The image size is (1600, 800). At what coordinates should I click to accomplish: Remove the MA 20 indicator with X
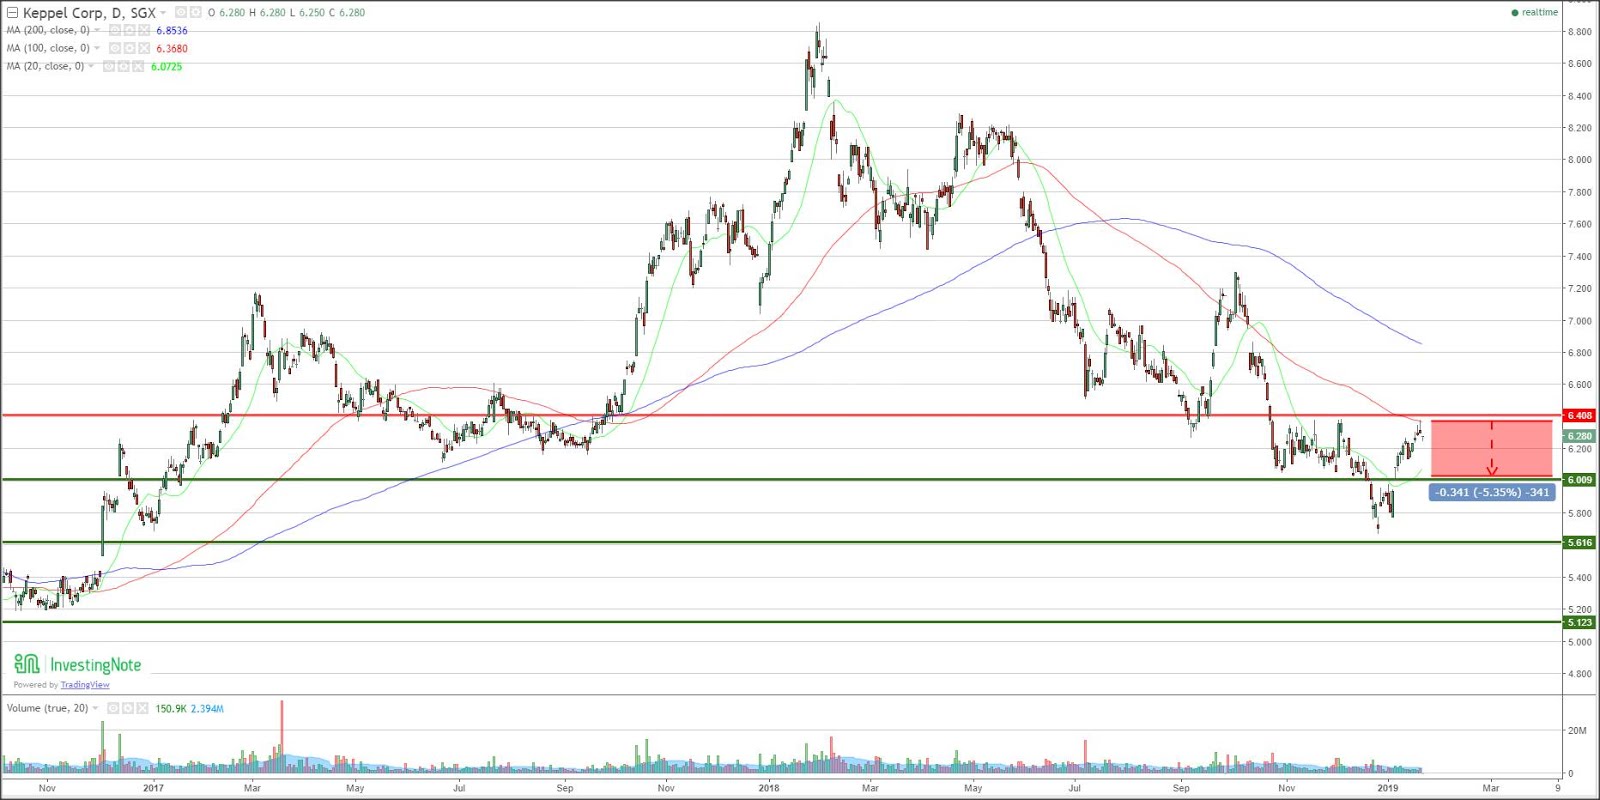click(138, 66)
